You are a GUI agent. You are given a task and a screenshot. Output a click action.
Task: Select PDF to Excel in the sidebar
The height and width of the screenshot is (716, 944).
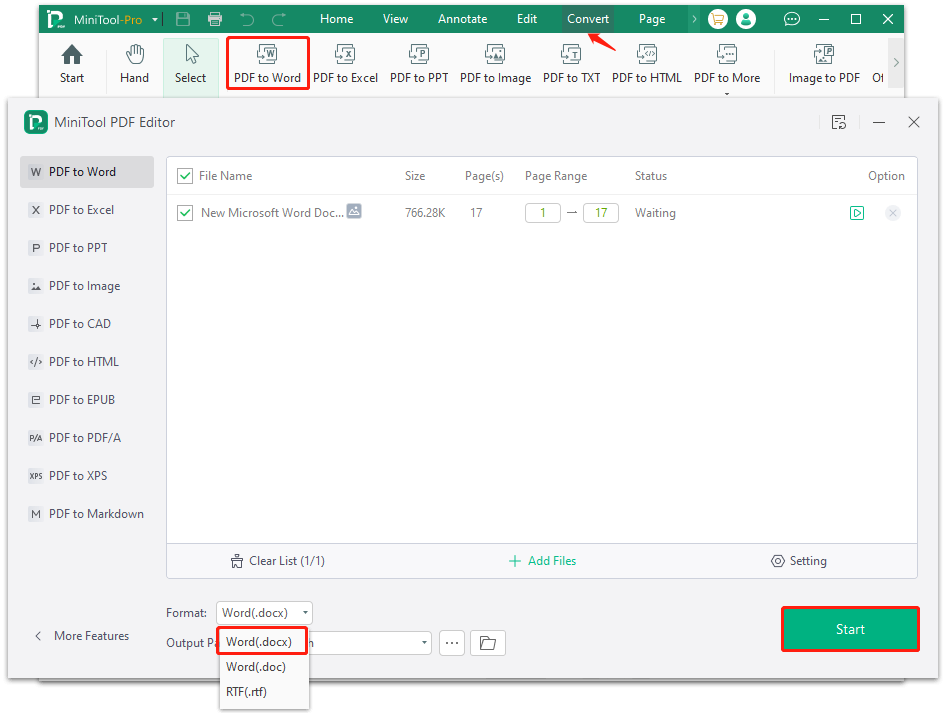point(87,210)
